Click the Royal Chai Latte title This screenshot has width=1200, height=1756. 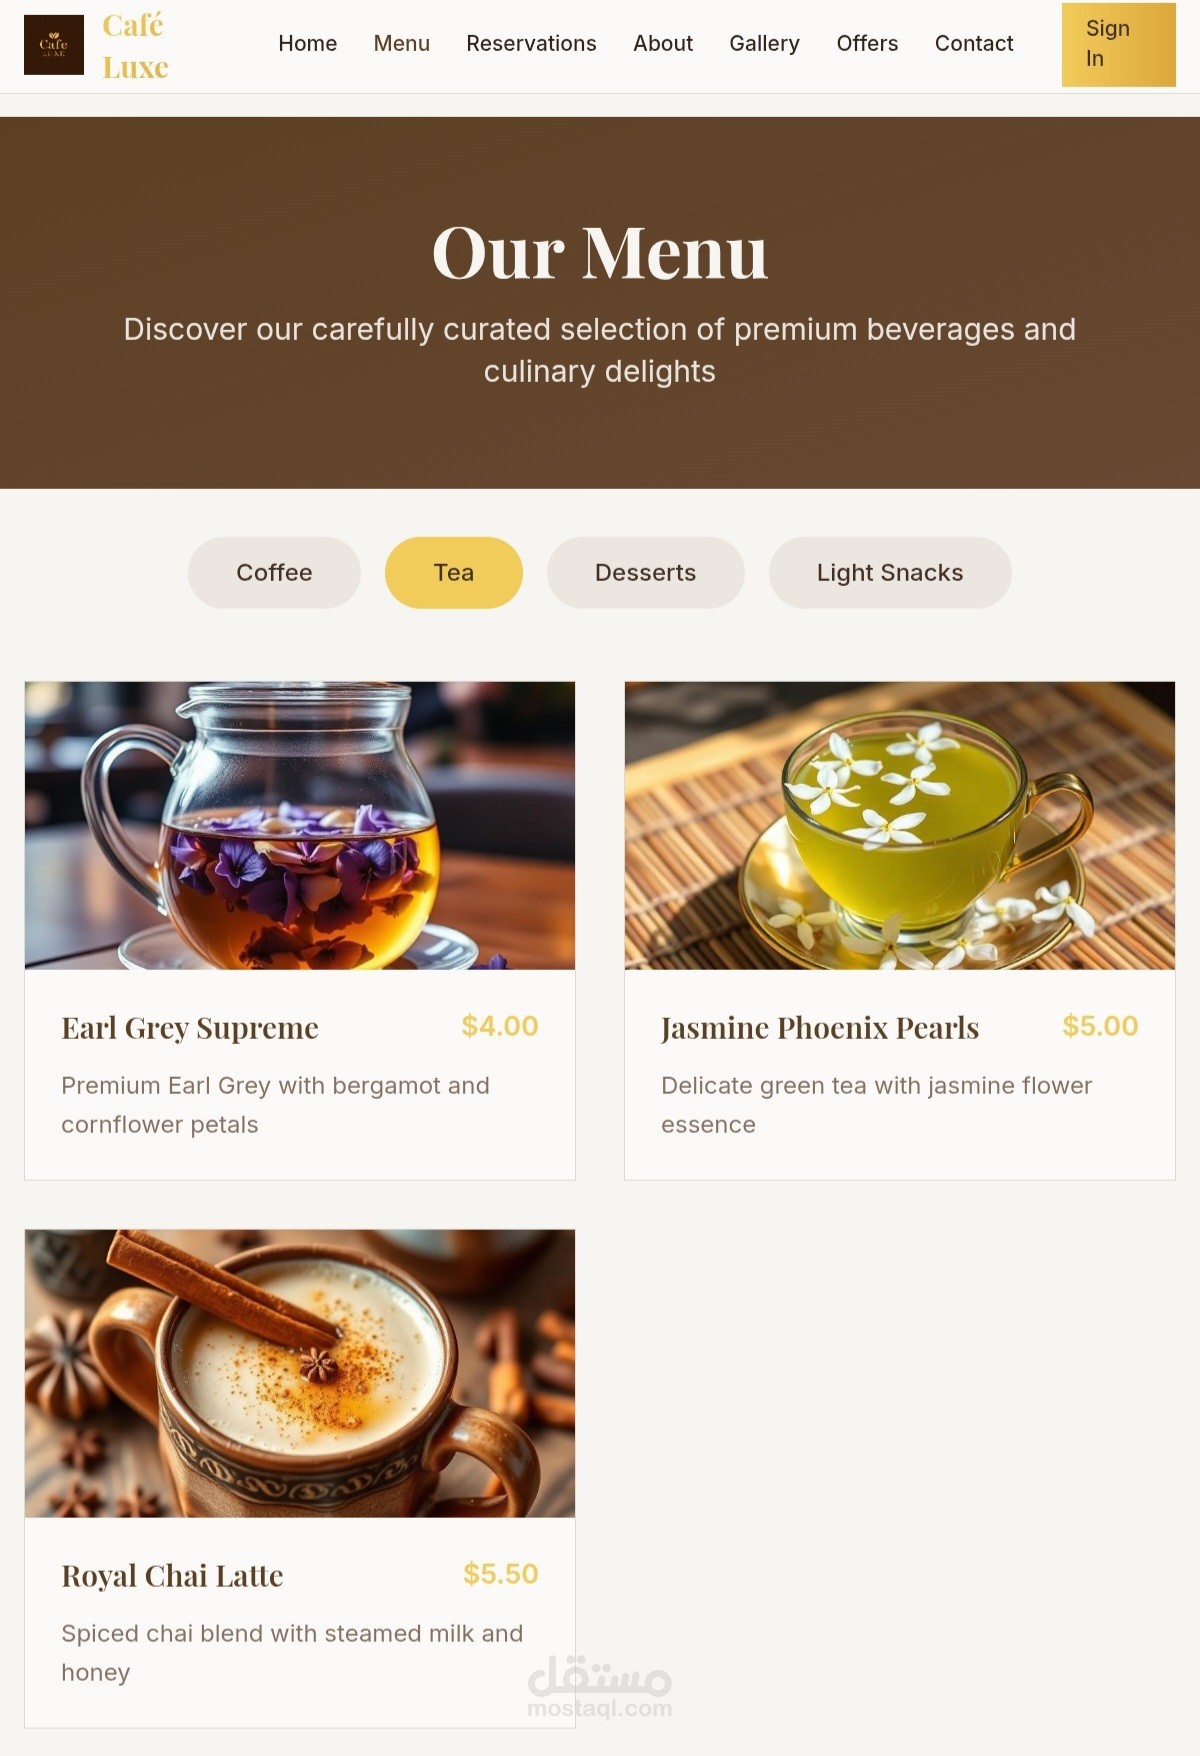click(172, 1576)
